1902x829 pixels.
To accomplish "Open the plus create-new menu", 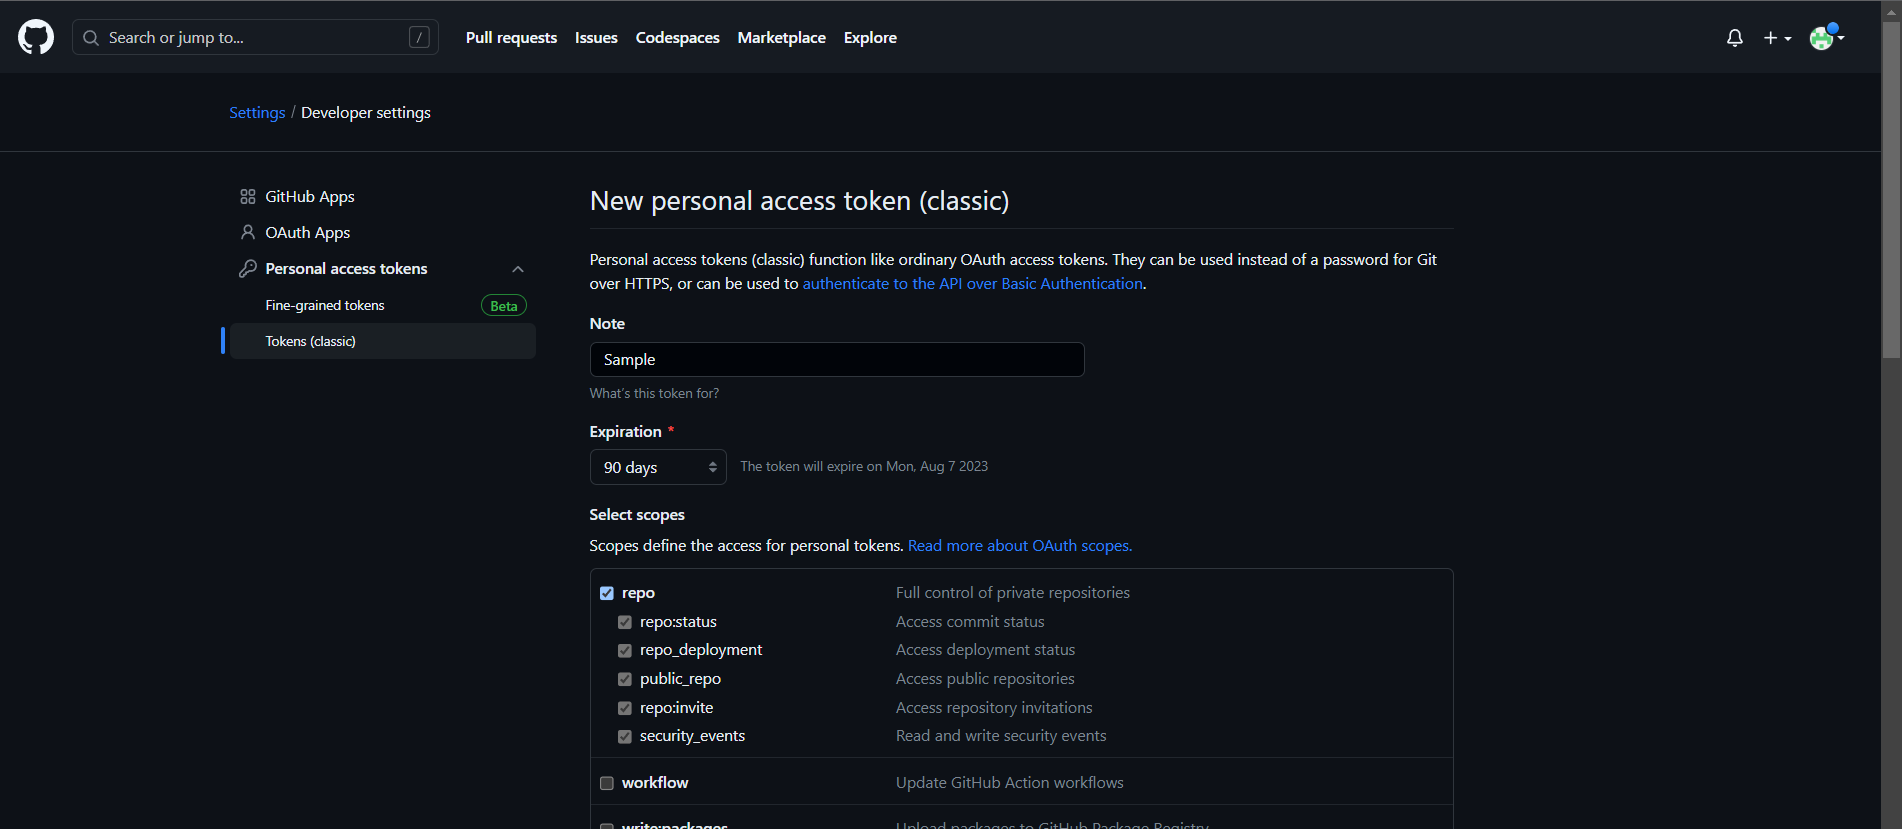I will click(1777, 38).
